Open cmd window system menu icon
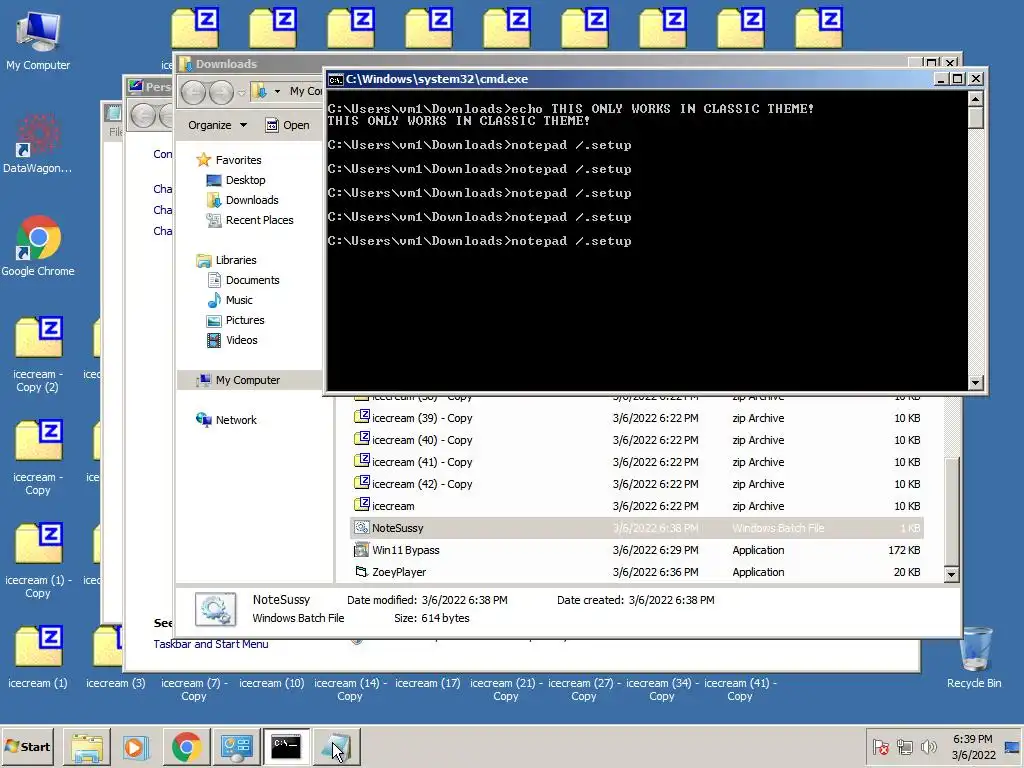Viewport: 1024px width, 768px height. (336, 80)
